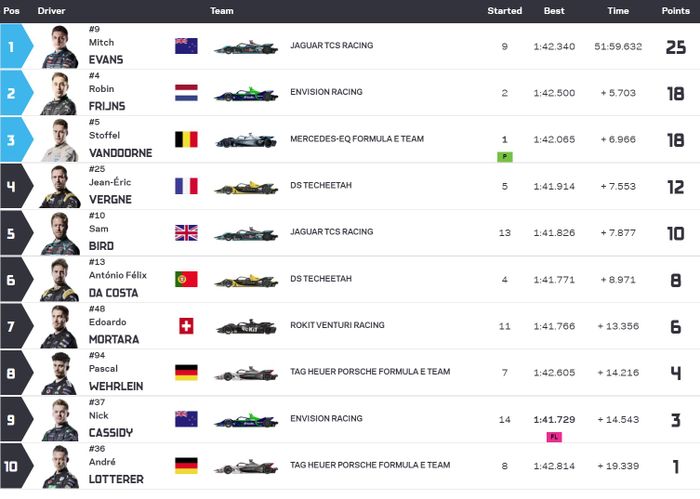Open Sam Bird driver portrait
Screen dimensions: 700x499
(60, 233)
